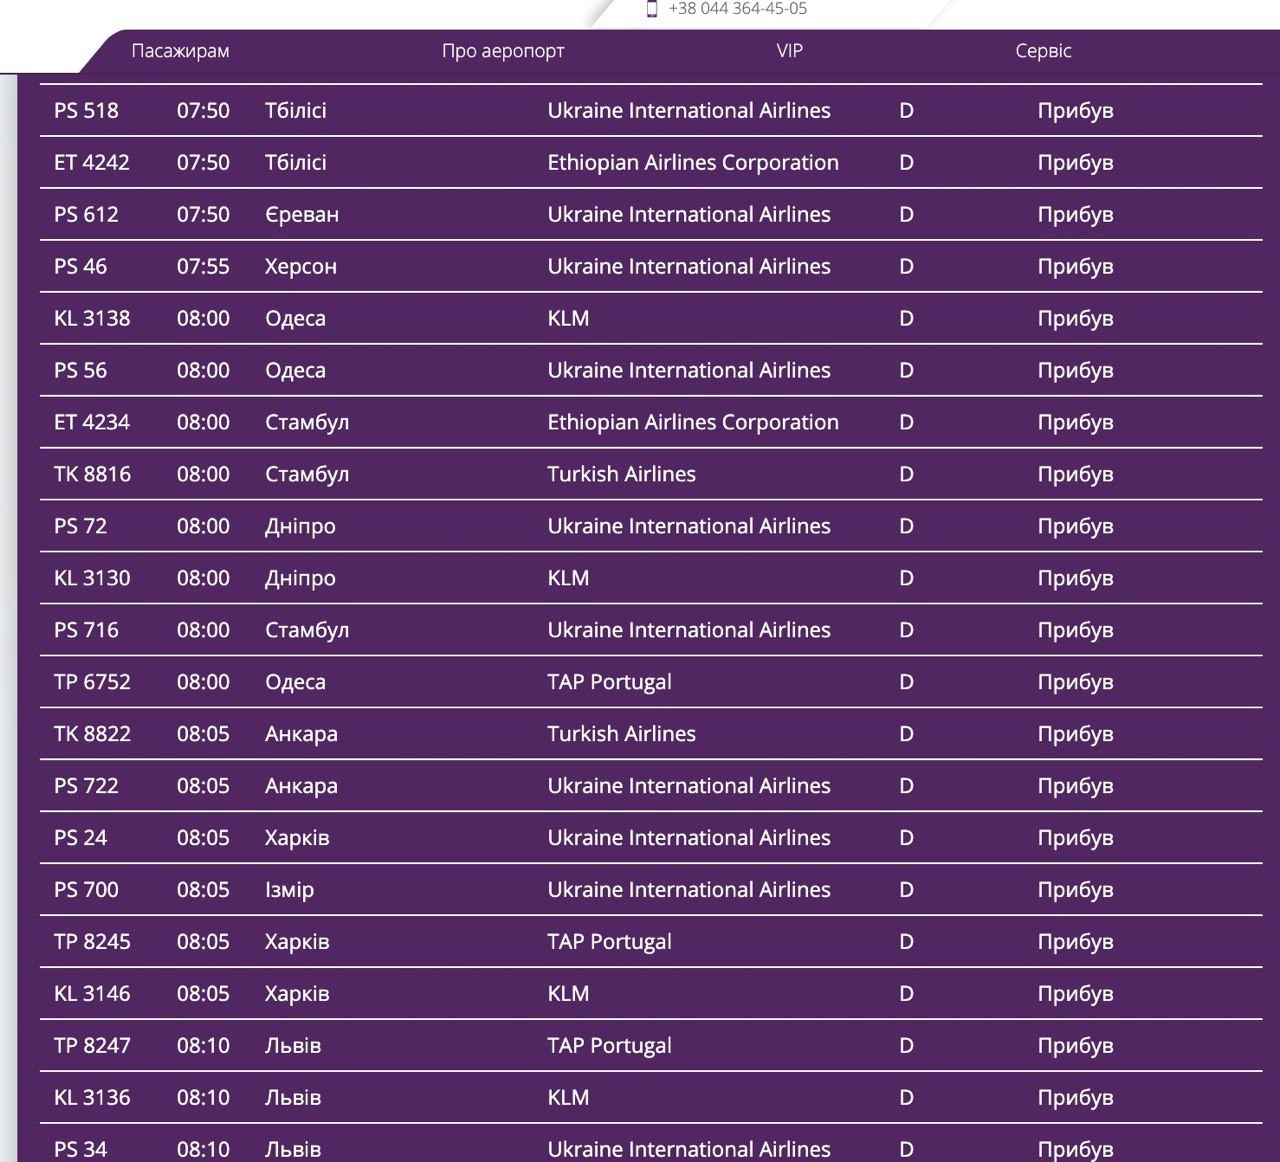Click Львів in the TP 8247 row
Screen dimensions: 1280x1162
[x=293, y=1047]
